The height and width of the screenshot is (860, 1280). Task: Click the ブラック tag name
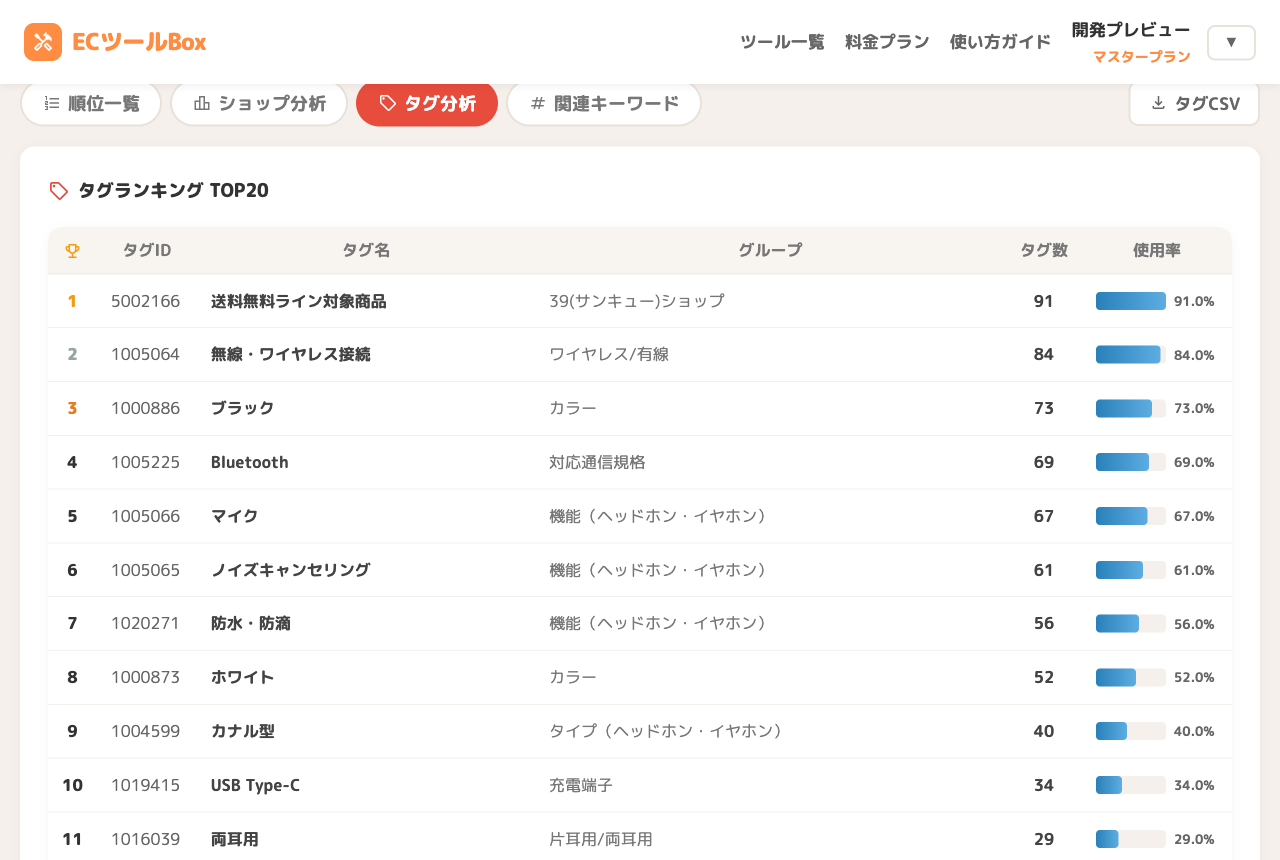(243, 408)
